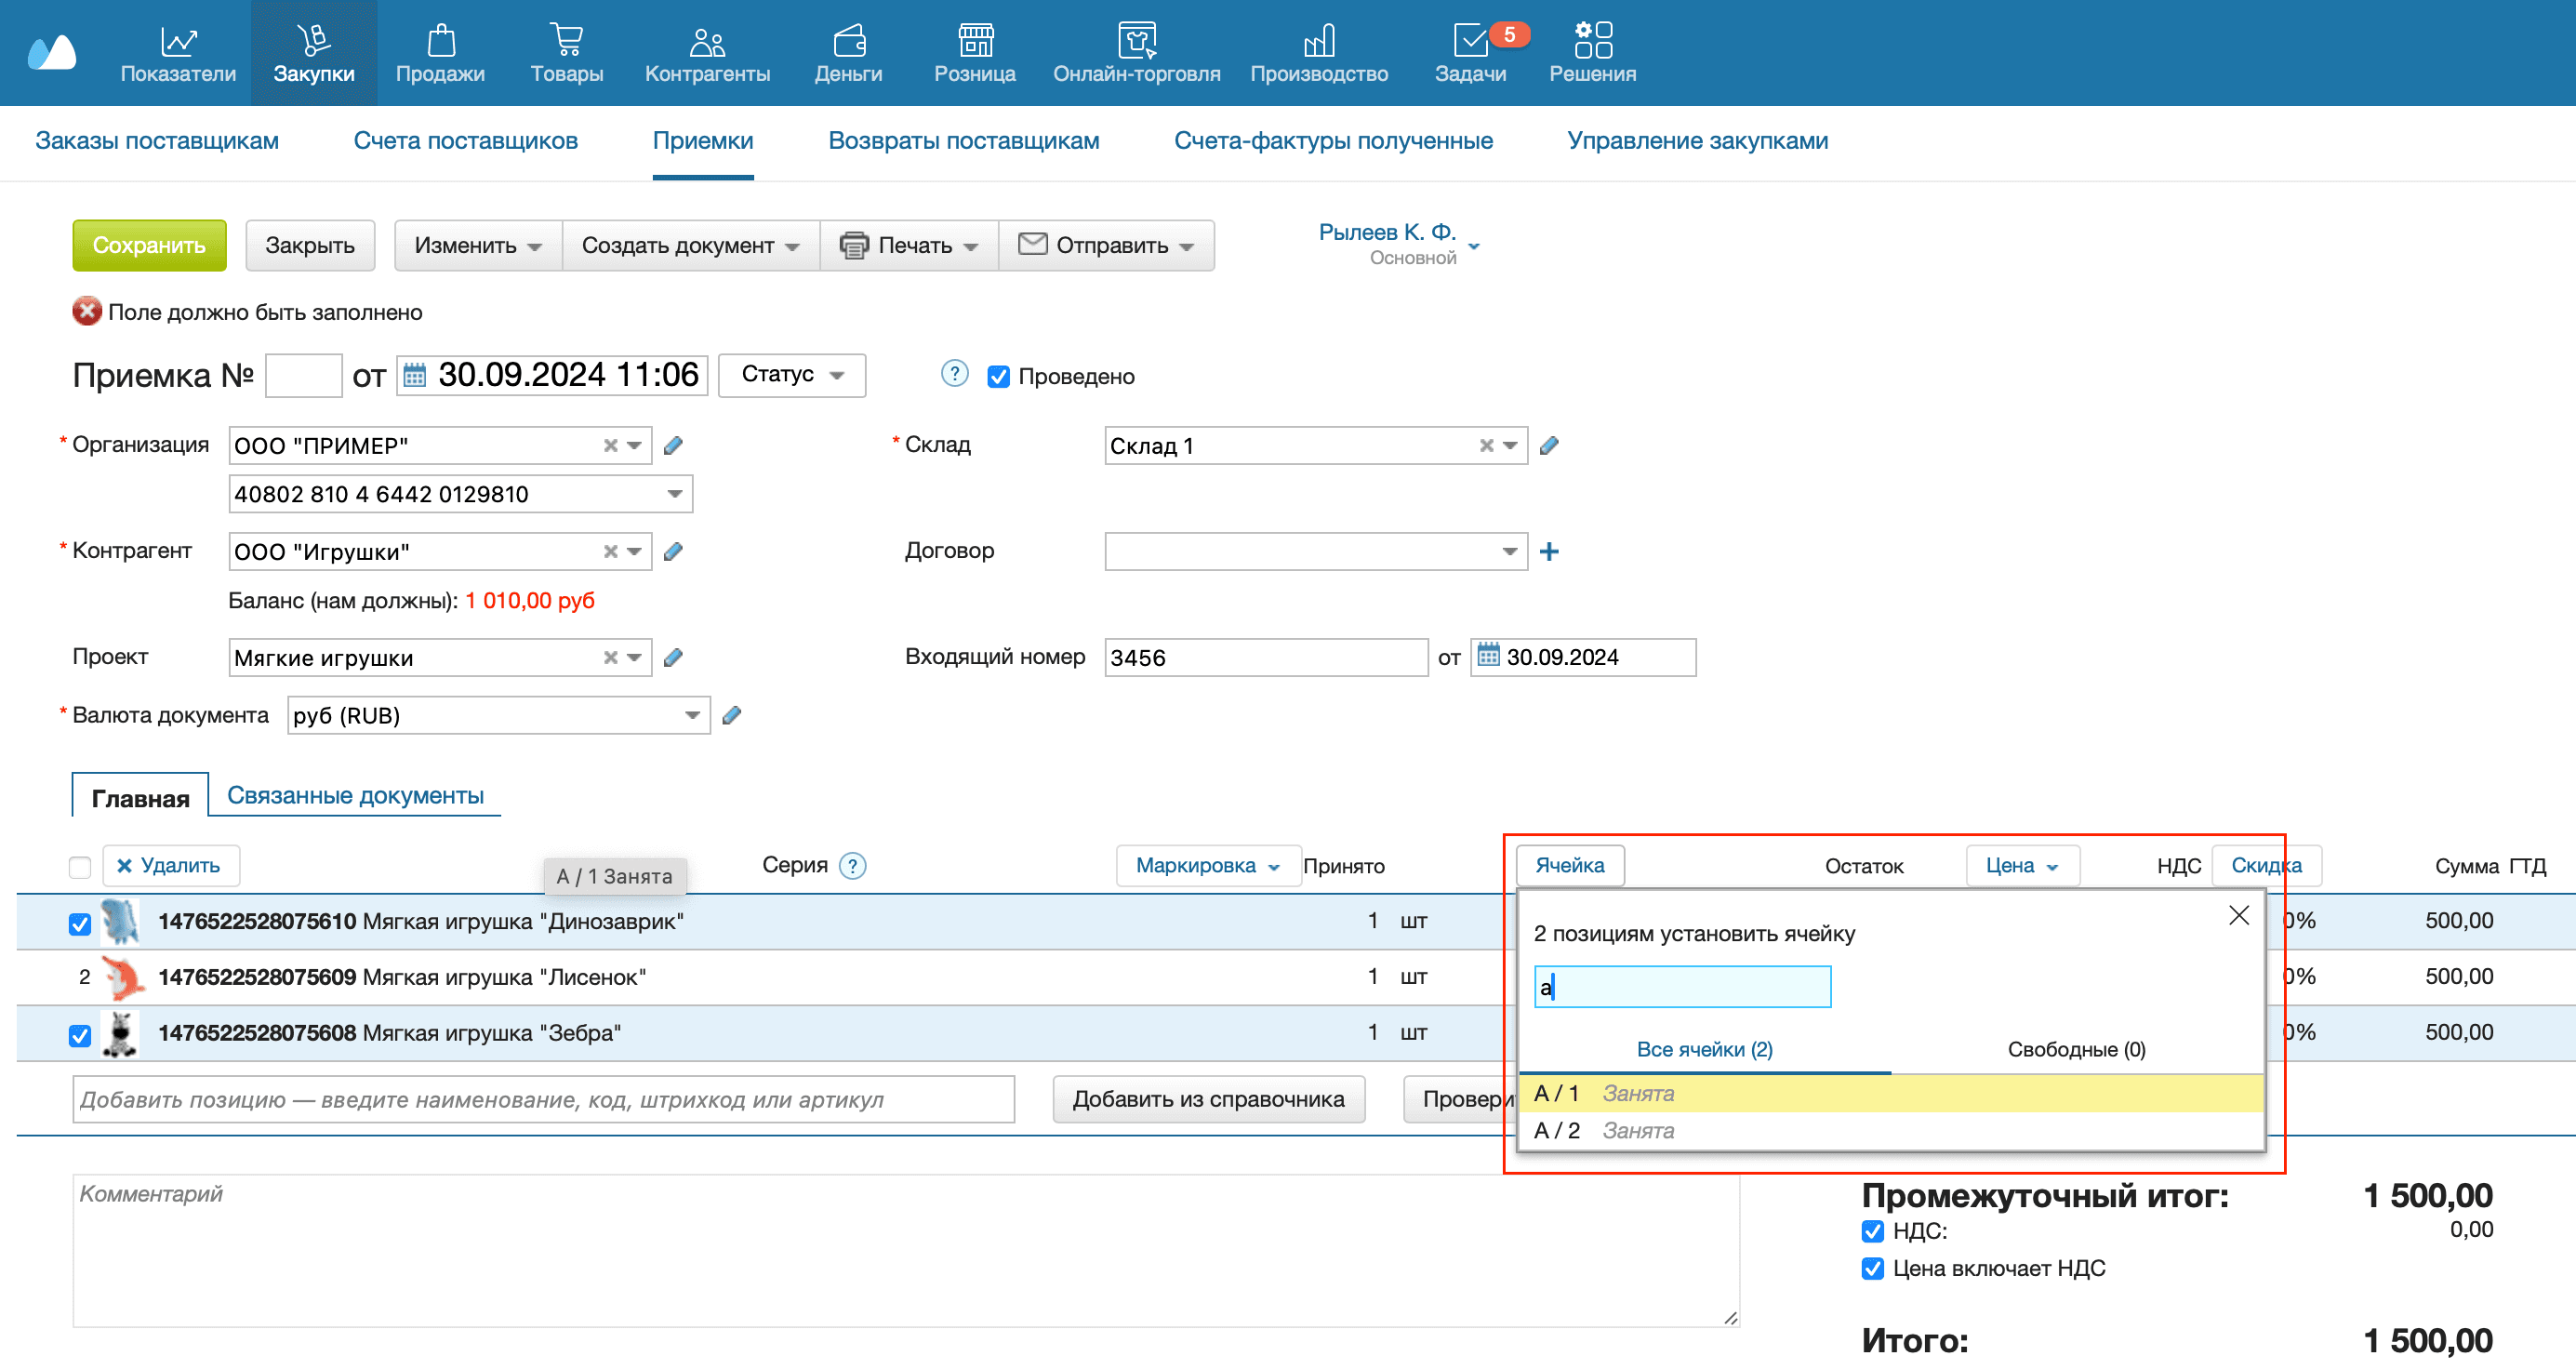Open the Деньги wallet icon
2576x1369 pixels.
tap(848, 40)
